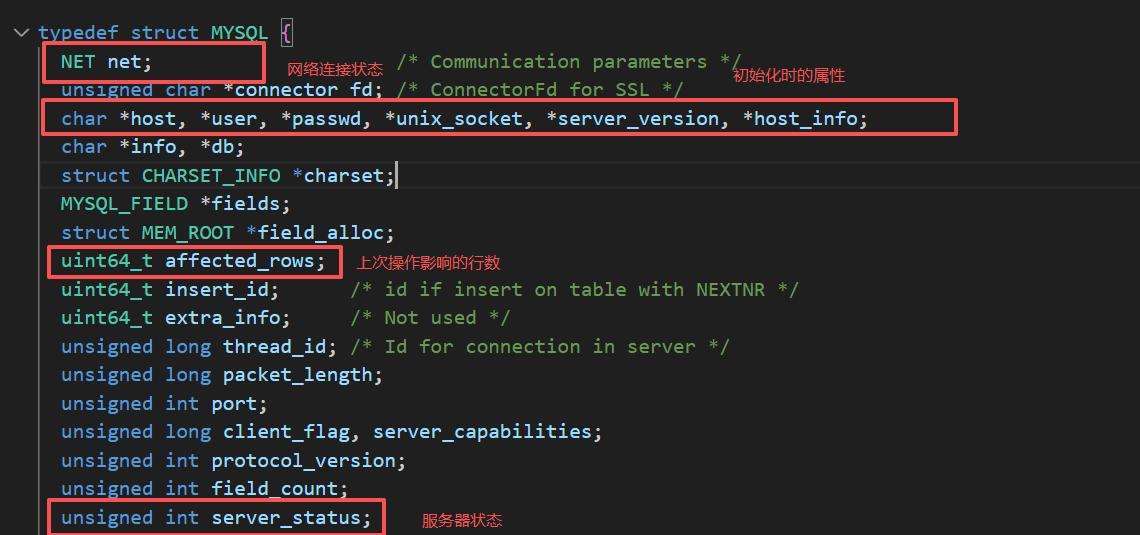Click 'Id for connection in server' comment
Viewport: 1140px width, 535px height.
(x=540, y=347)
